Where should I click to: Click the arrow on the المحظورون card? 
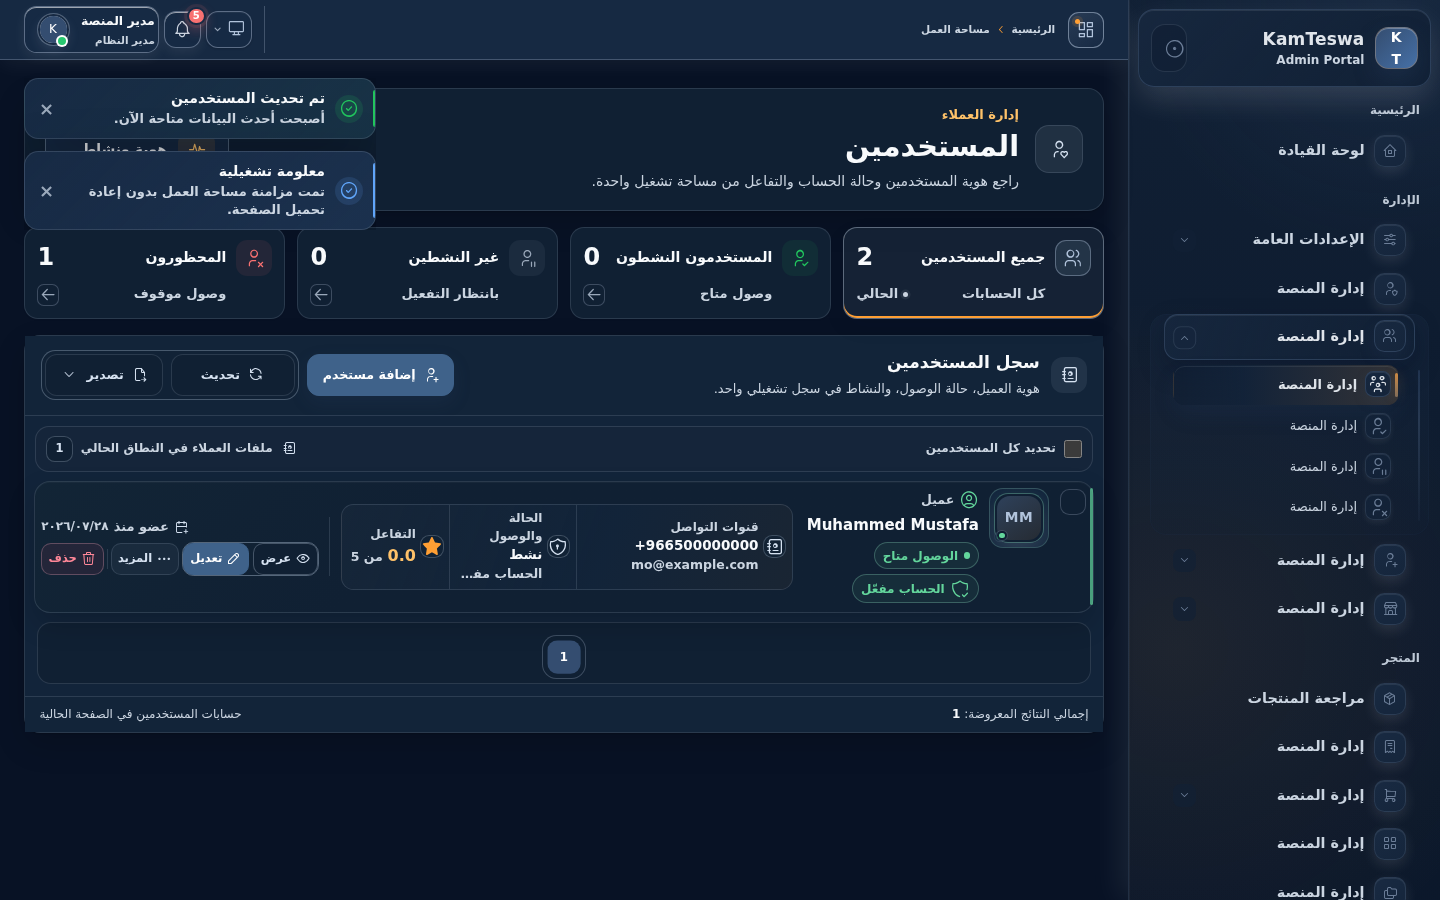[48, 295]
